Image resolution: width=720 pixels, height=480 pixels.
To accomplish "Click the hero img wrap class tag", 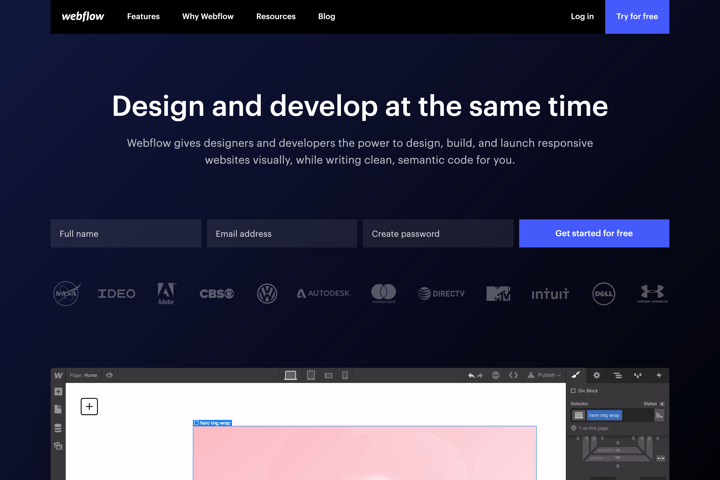I will coord(604,415).
